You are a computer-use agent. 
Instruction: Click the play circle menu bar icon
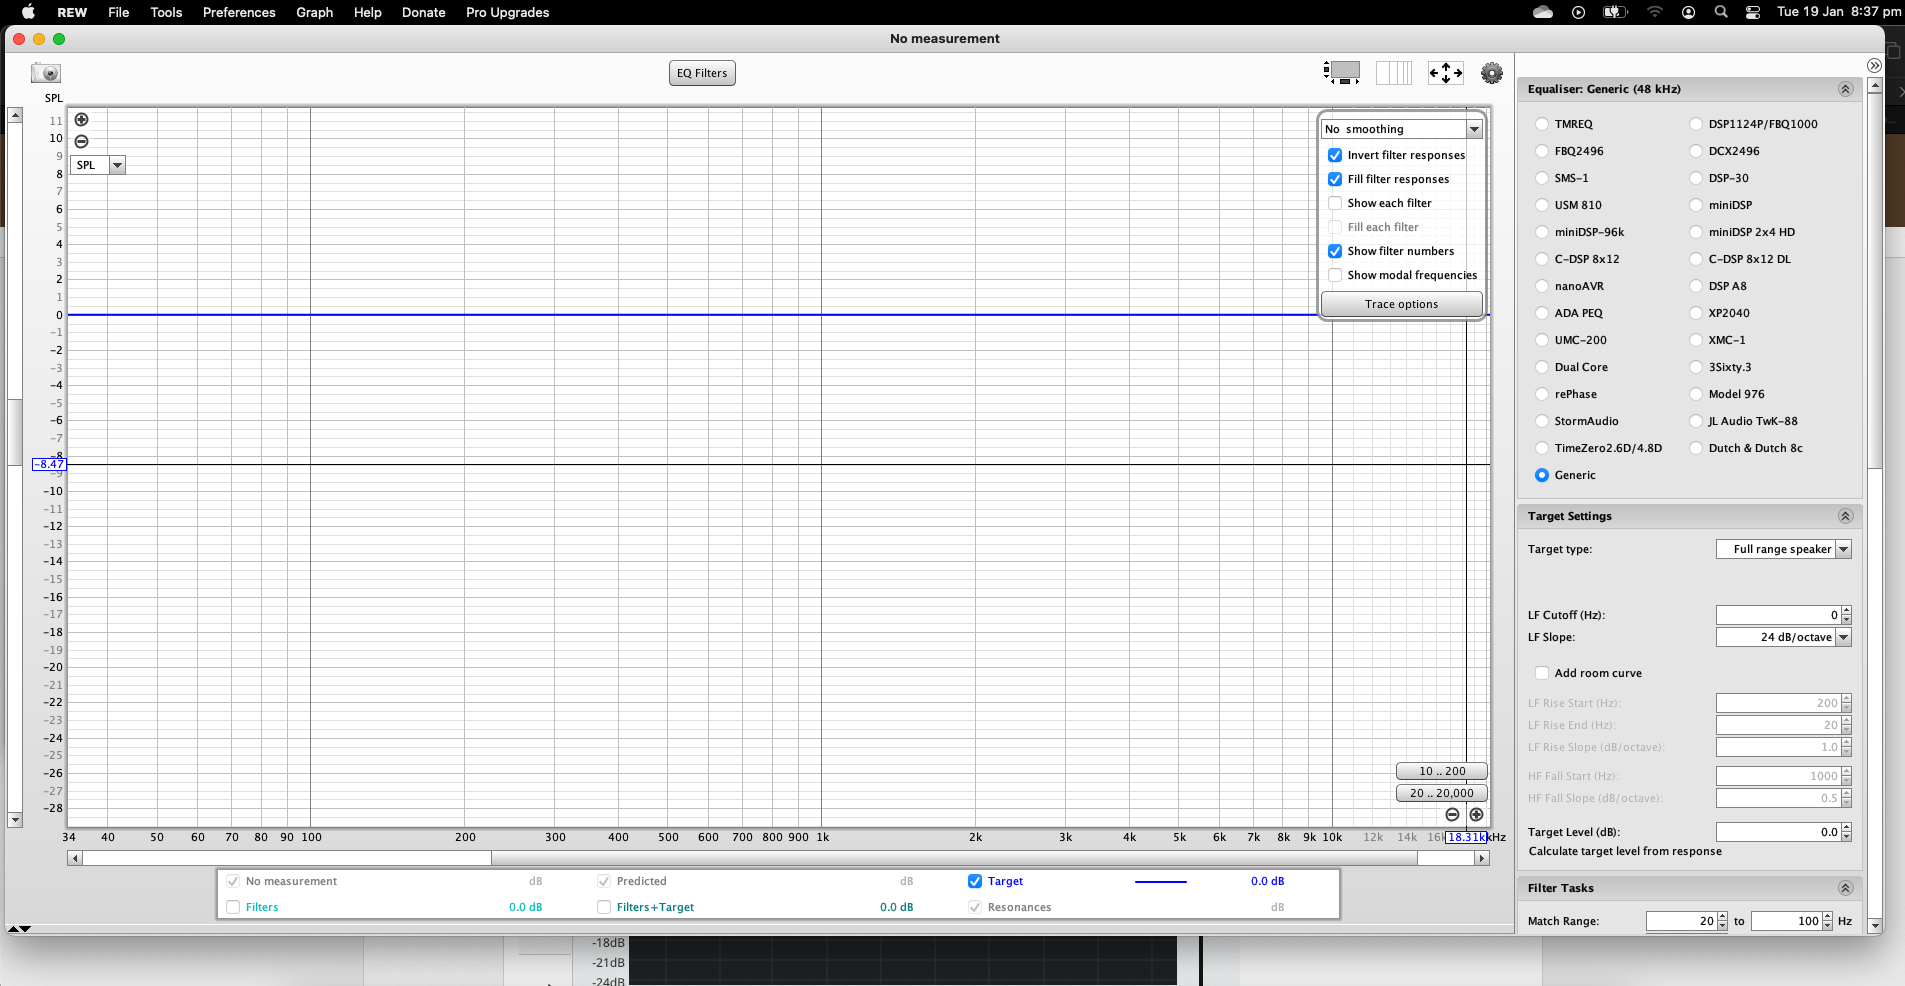tap(1579, 12)
